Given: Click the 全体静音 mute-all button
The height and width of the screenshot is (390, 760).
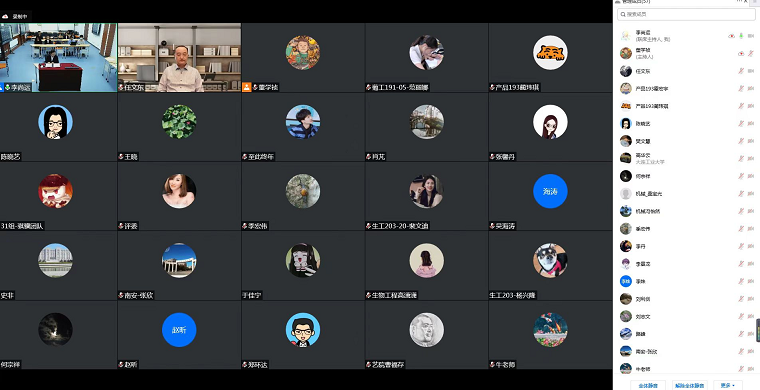Looking at the screenshot, I should click(648, 386).
